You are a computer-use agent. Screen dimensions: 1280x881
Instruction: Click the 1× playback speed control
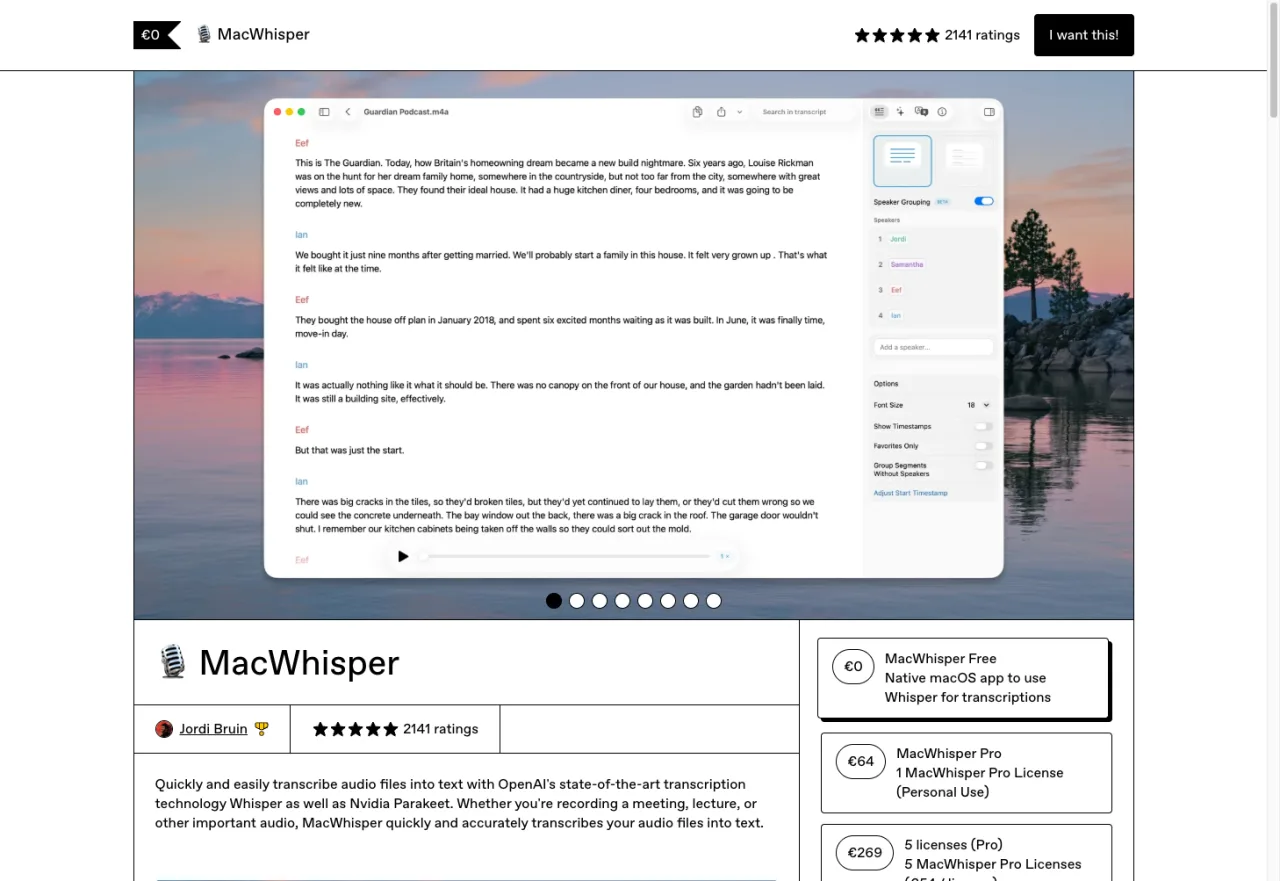(725, 556)
